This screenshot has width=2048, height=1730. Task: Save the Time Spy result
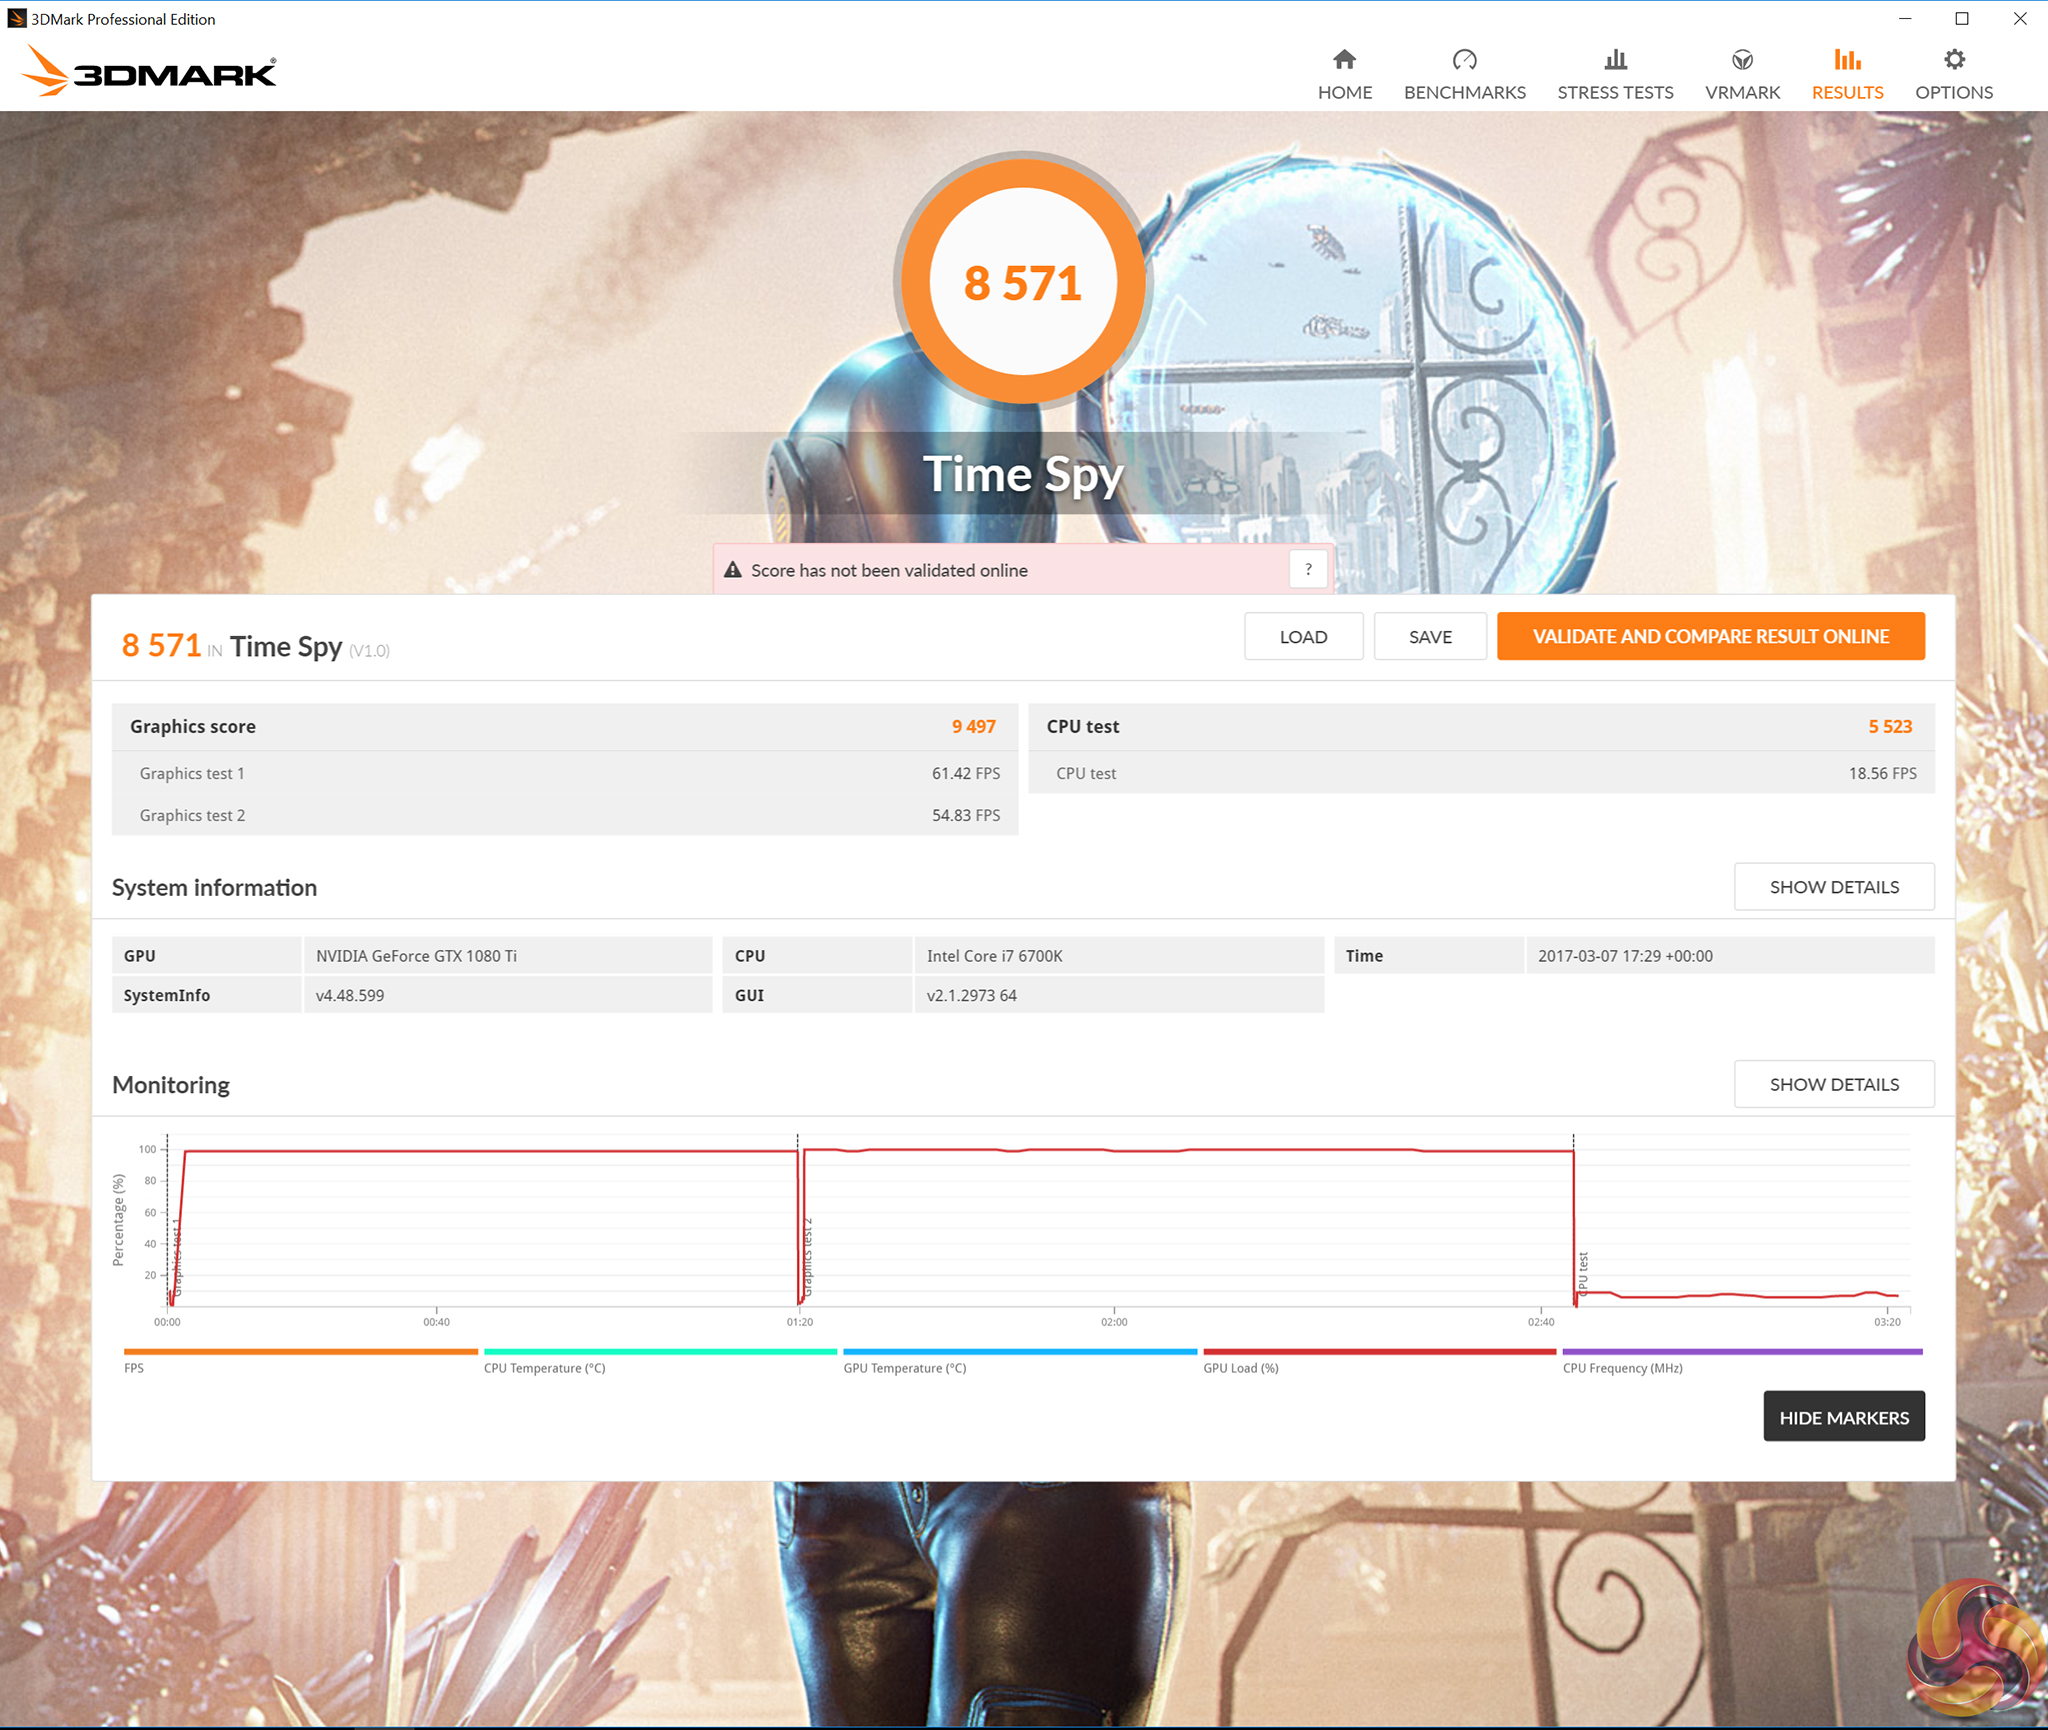click(x=1429, y=637)
